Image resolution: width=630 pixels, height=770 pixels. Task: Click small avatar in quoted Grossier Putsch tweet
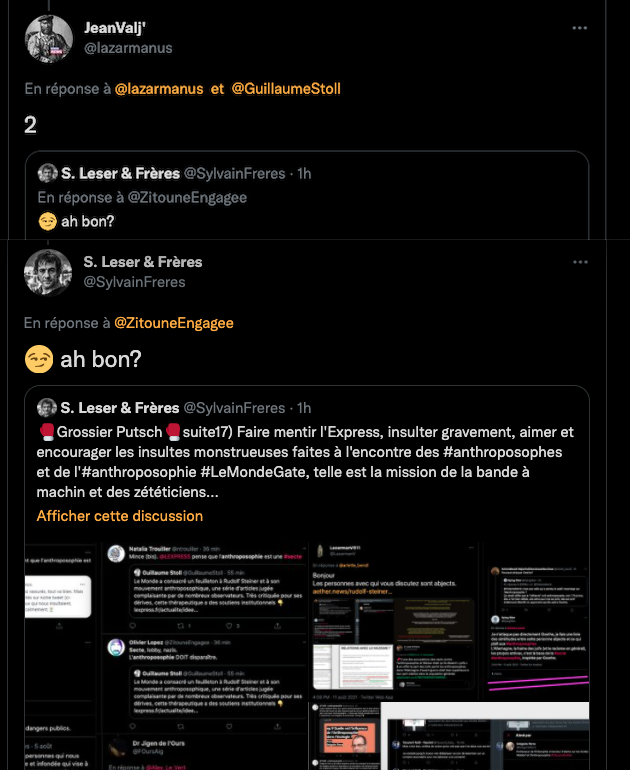46,408
